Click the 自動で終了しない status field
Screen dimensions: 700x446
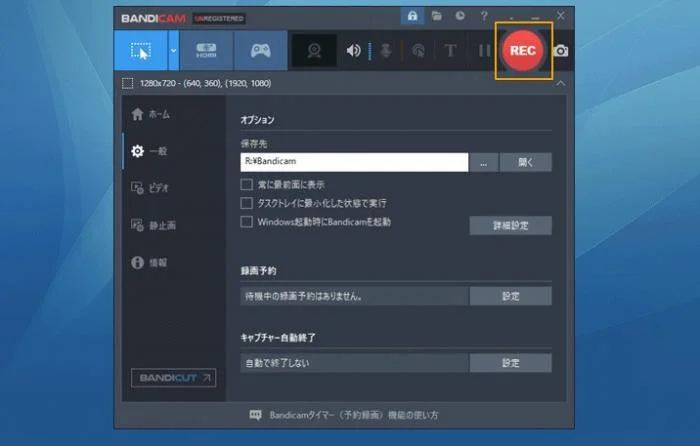click(x=354, y=363)
